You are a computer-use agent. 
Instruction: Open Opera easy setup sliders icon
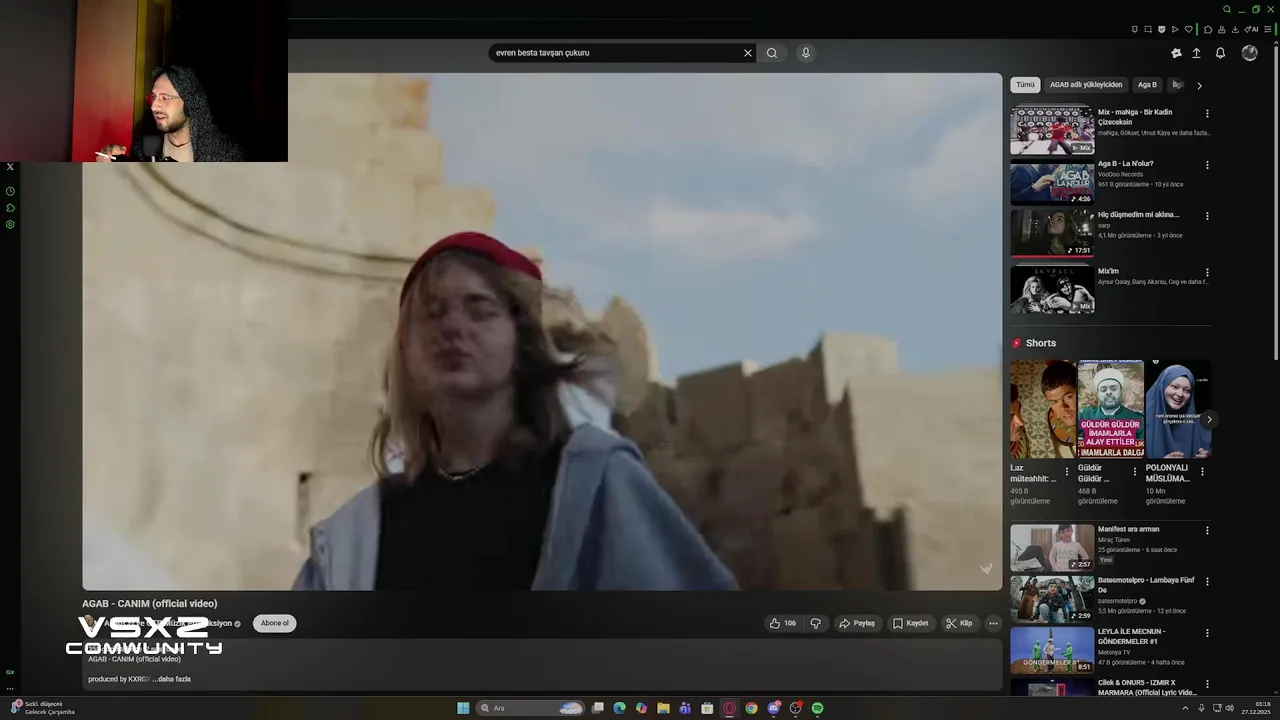1268,29
